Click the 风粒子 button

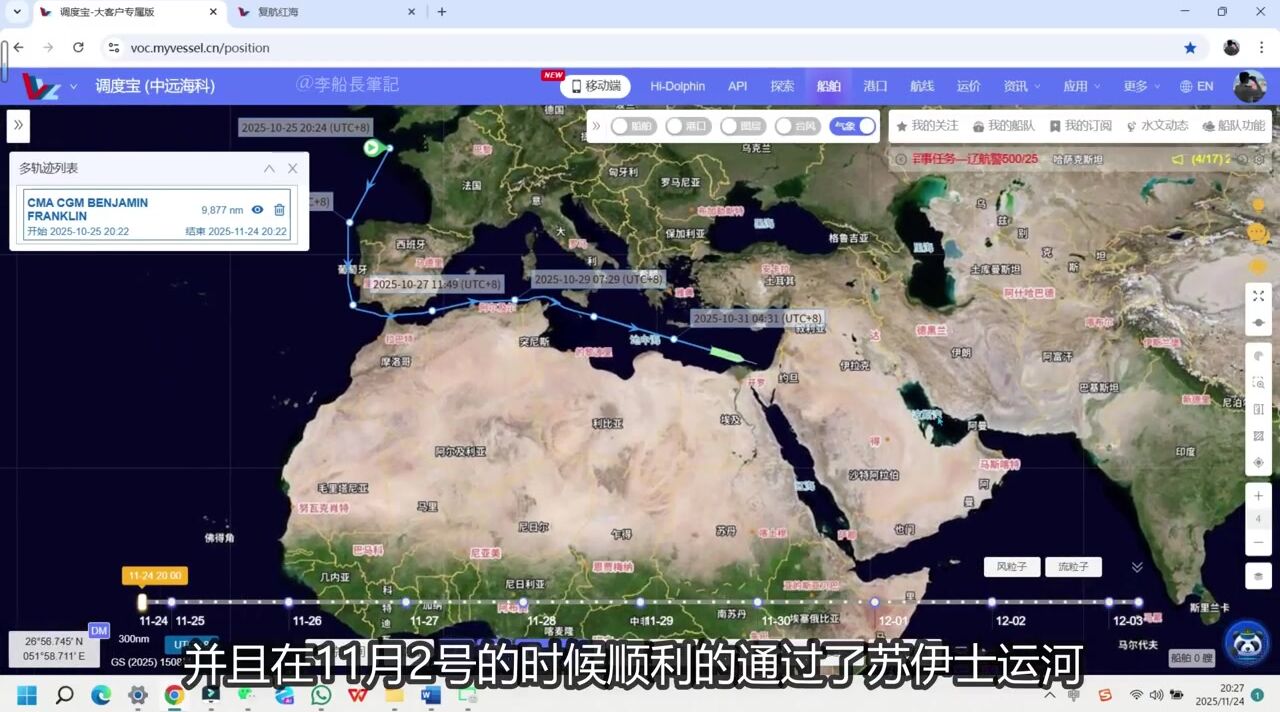[1011, 567]
